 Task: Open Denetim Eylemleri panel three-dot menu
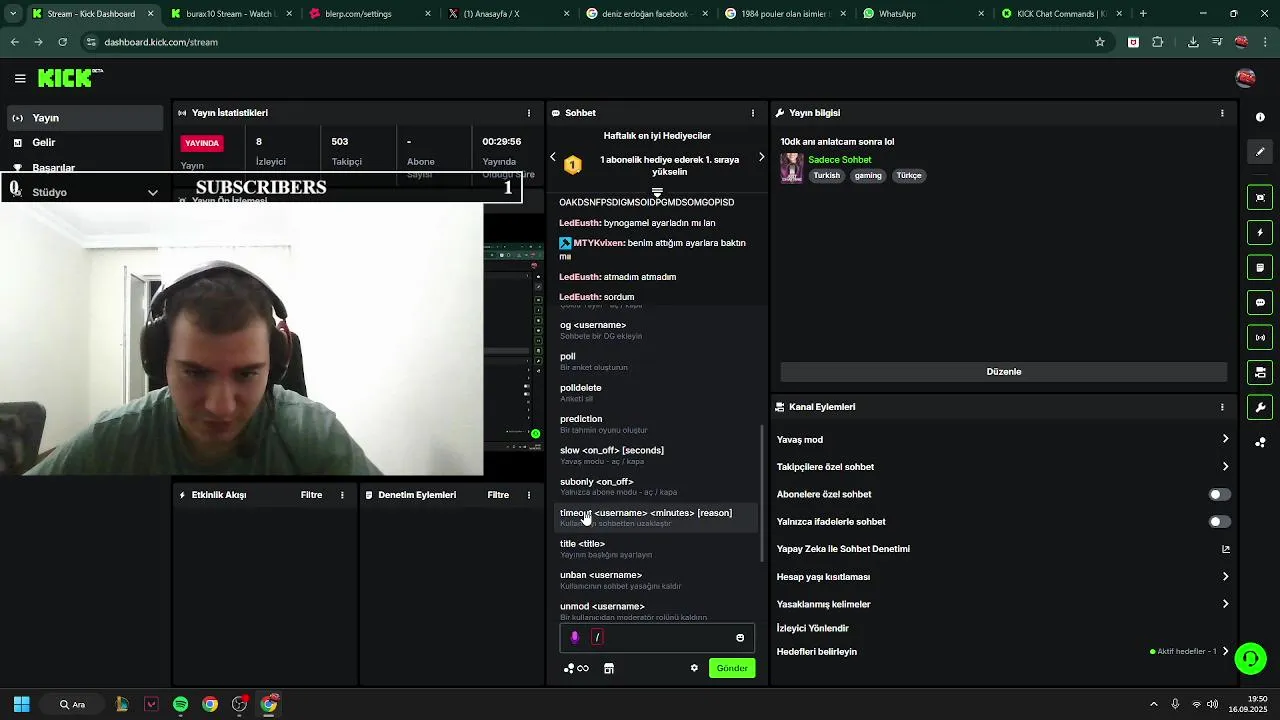[x=529, y=495]
